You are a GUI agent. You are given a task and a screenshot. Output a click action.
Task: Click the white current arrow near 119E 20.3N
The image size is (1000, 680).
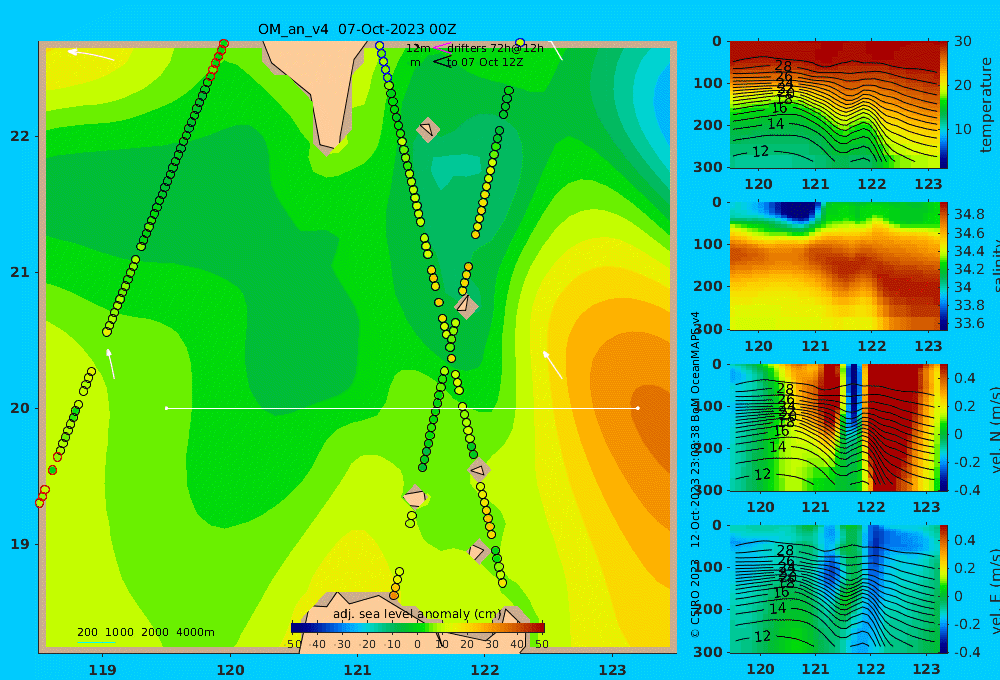pyautogui.click(x=110, y=364)
